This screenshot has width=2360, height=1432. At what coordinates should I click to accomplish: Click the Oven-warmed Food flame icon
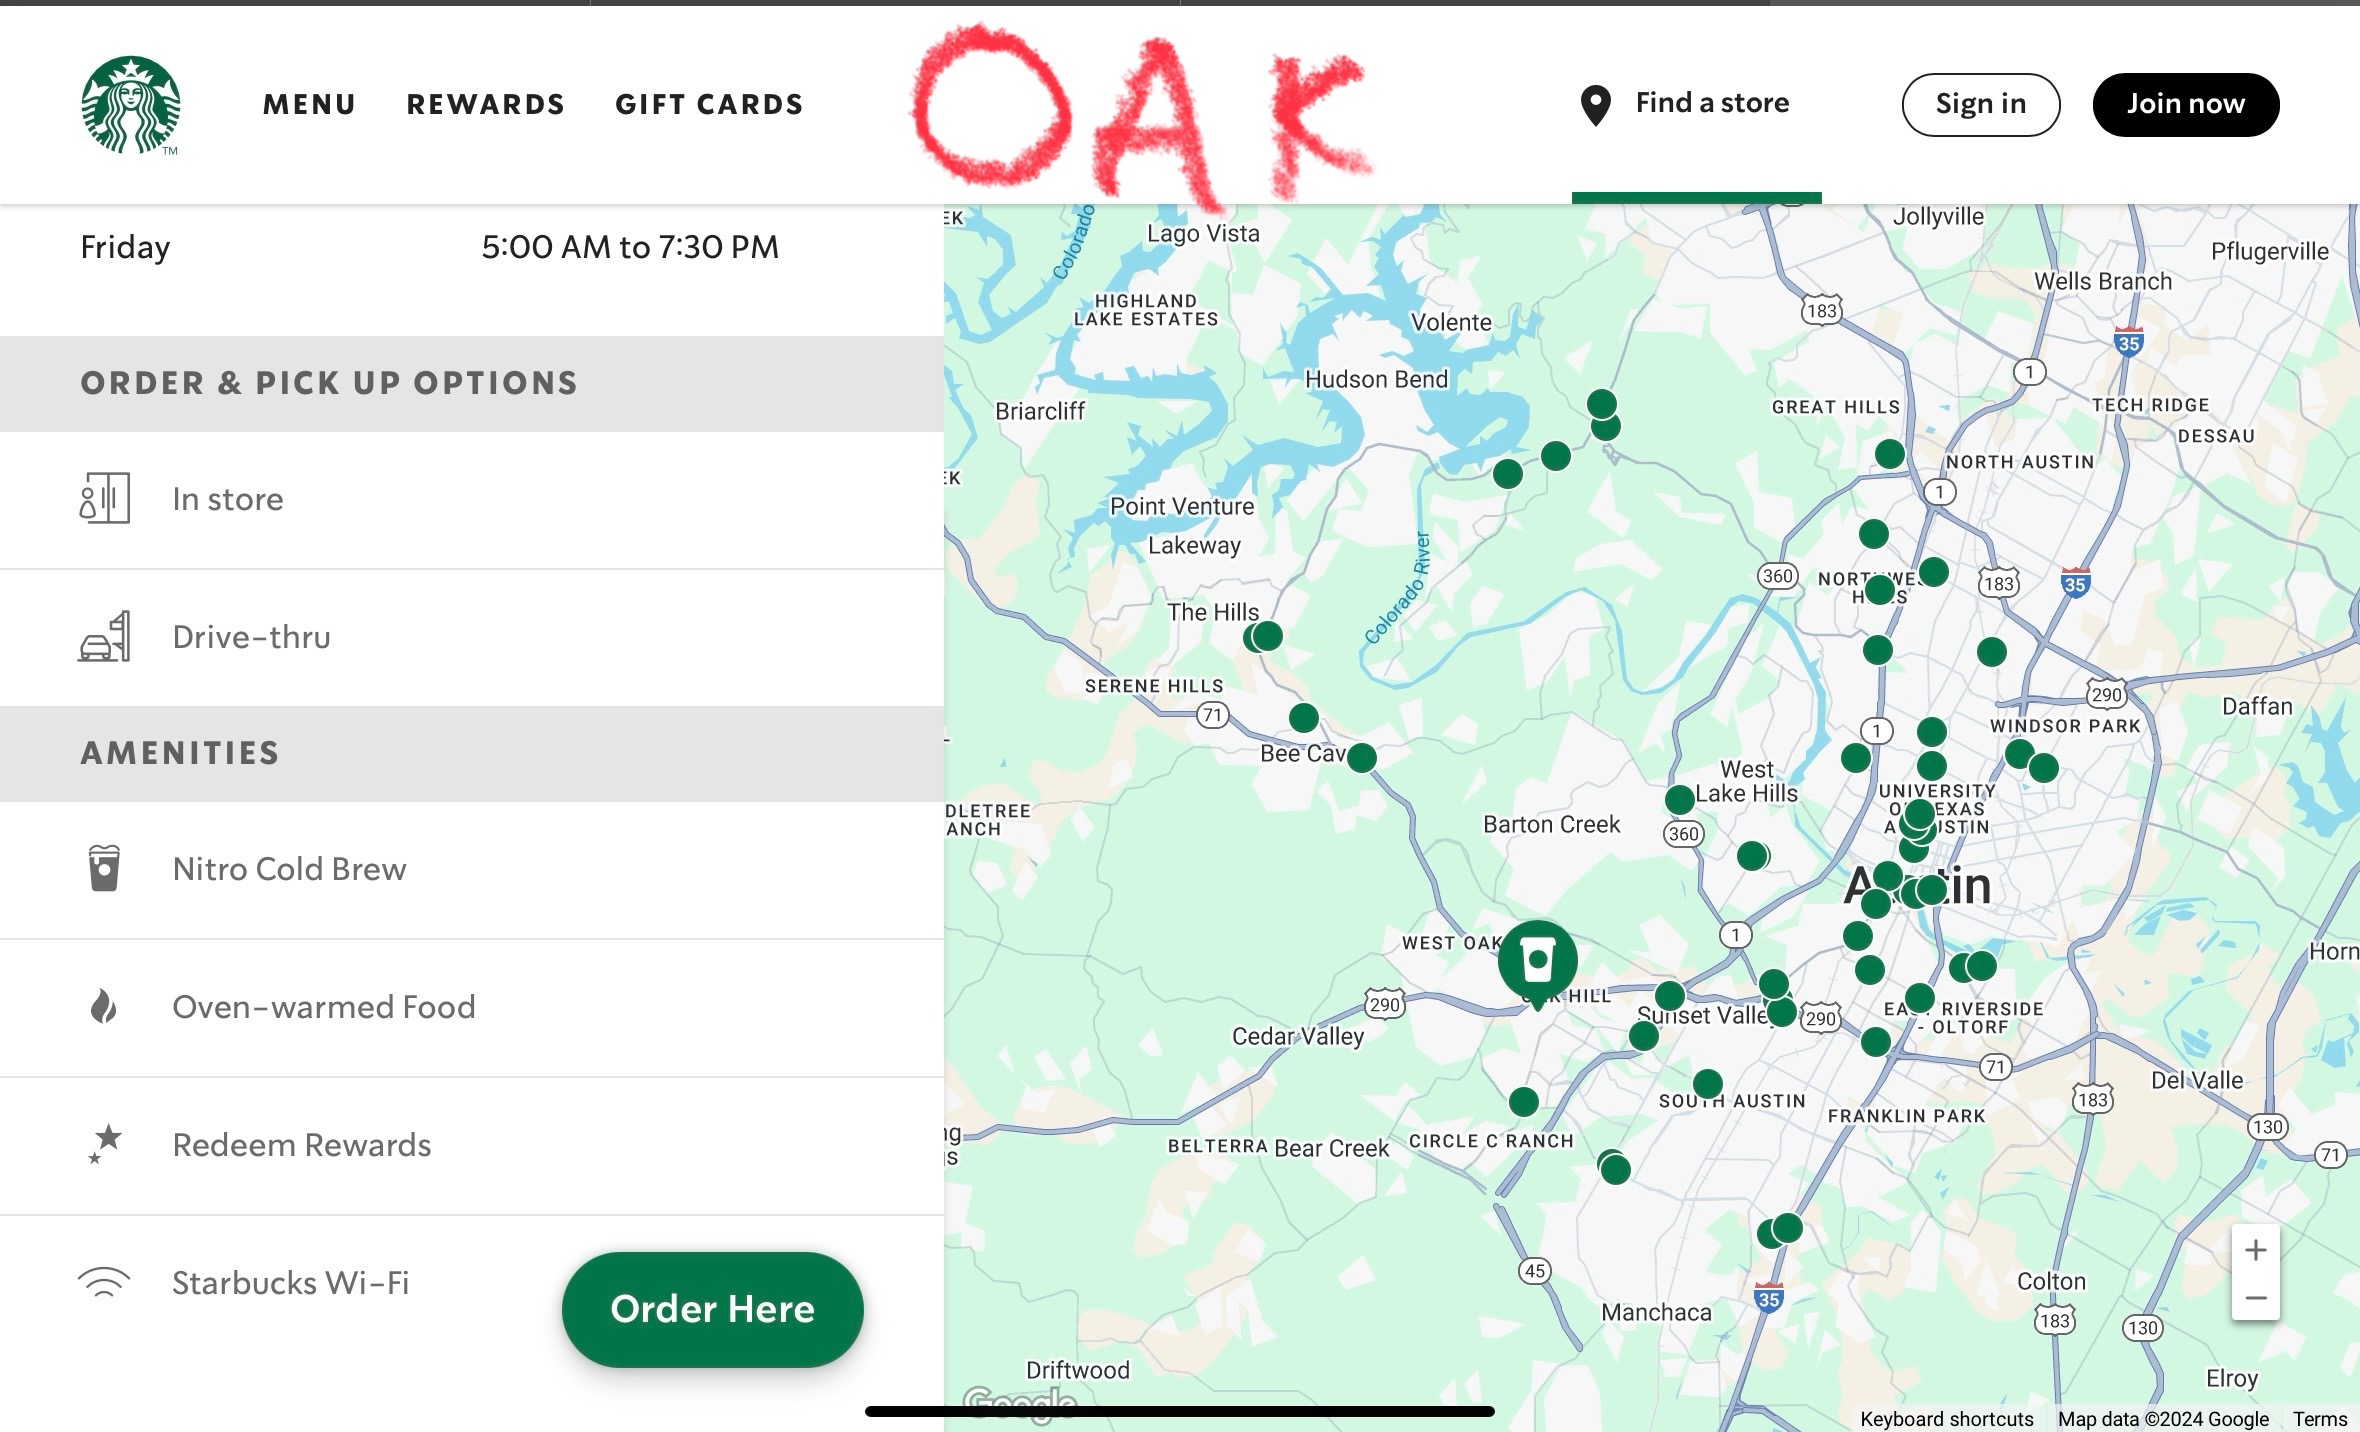(x=104, y=1006)
